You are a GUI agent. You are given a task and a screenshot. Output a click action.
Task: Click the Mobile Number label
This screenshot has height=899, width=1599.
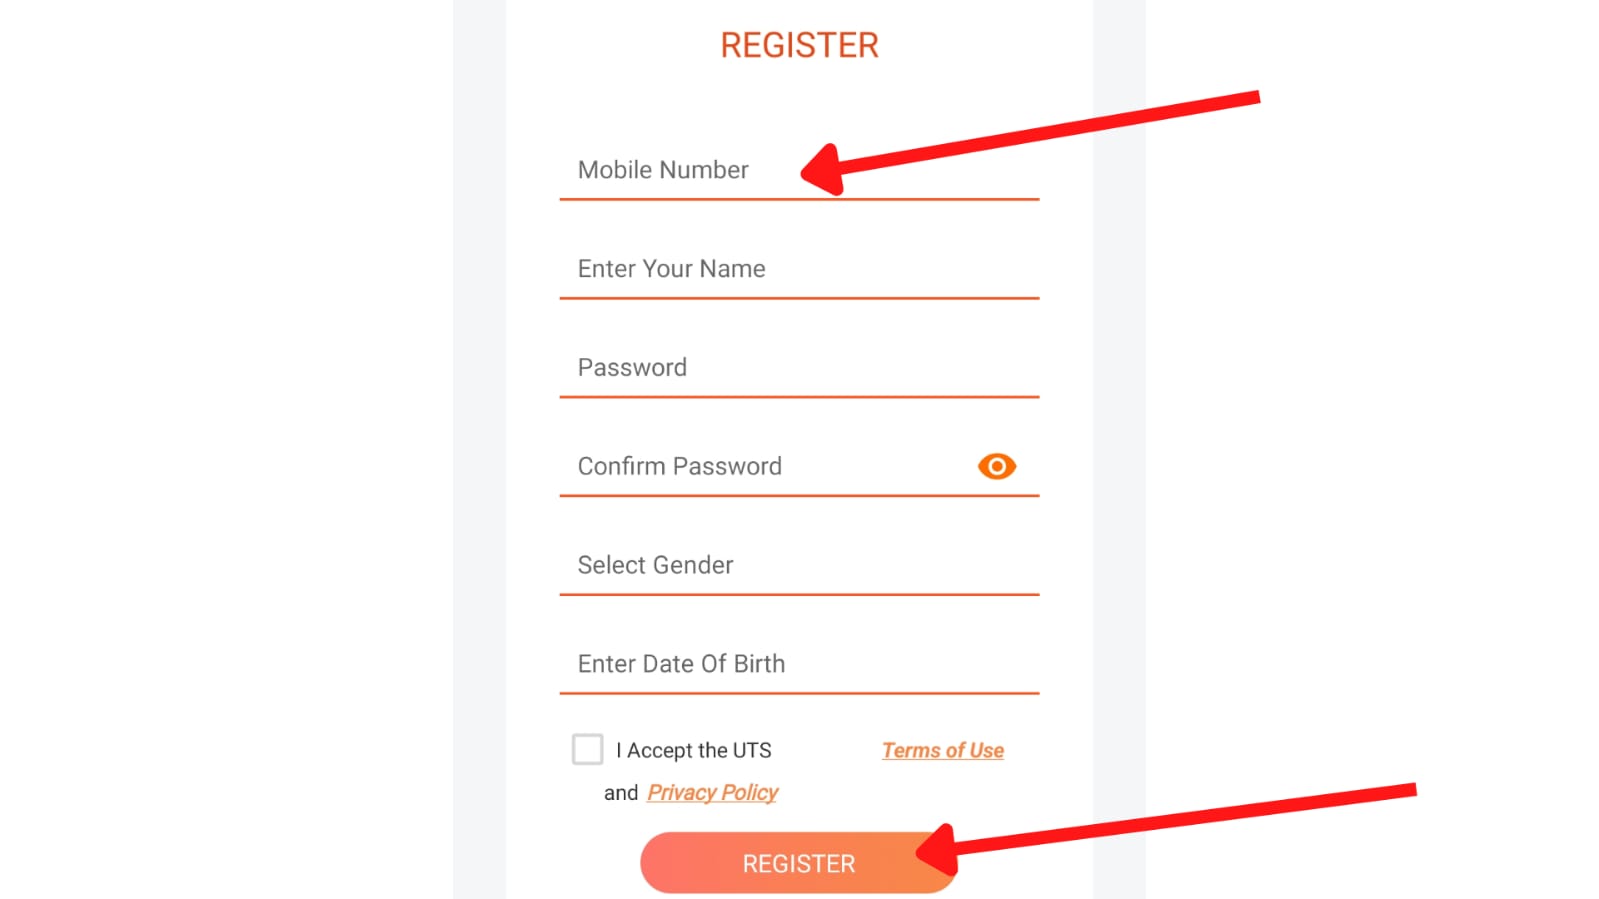[663, 169]
